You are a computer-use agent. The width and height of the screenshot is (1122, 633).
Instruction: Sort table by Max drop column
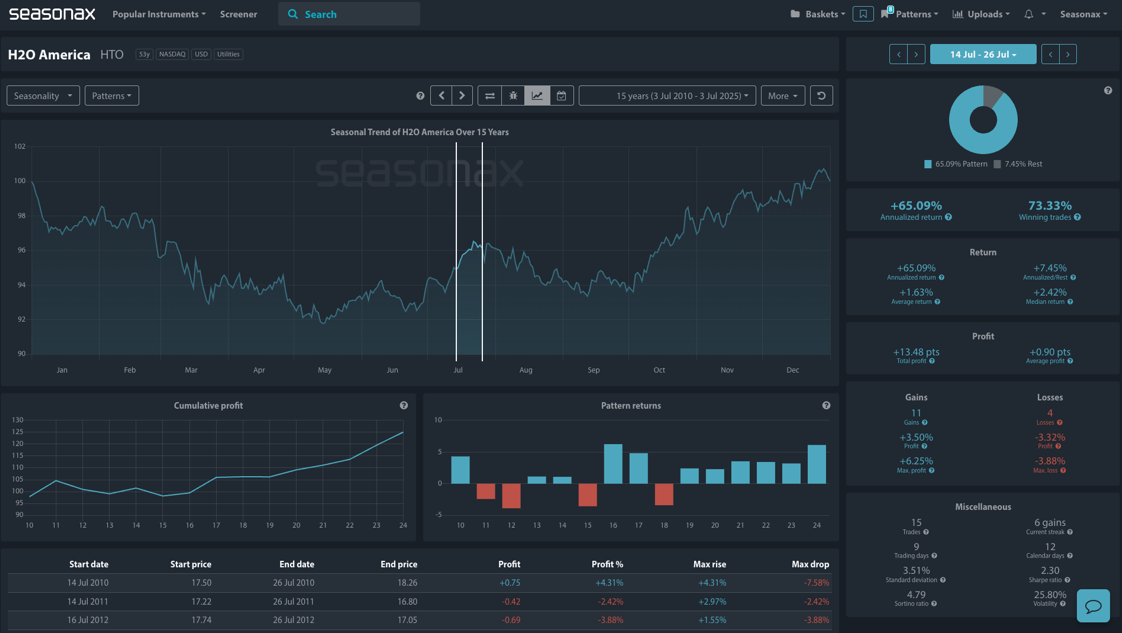pyautogui.click(x=810, y=564)
